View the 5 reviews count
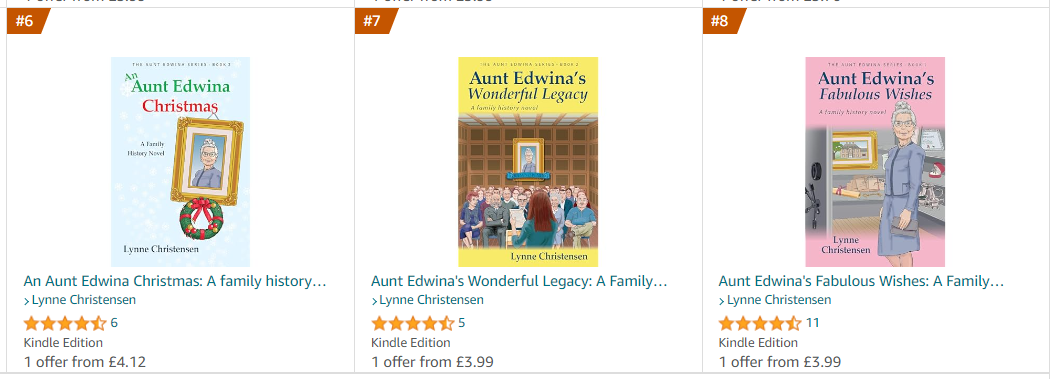Viewport: 1056px width, 379px height. point(461,323)
